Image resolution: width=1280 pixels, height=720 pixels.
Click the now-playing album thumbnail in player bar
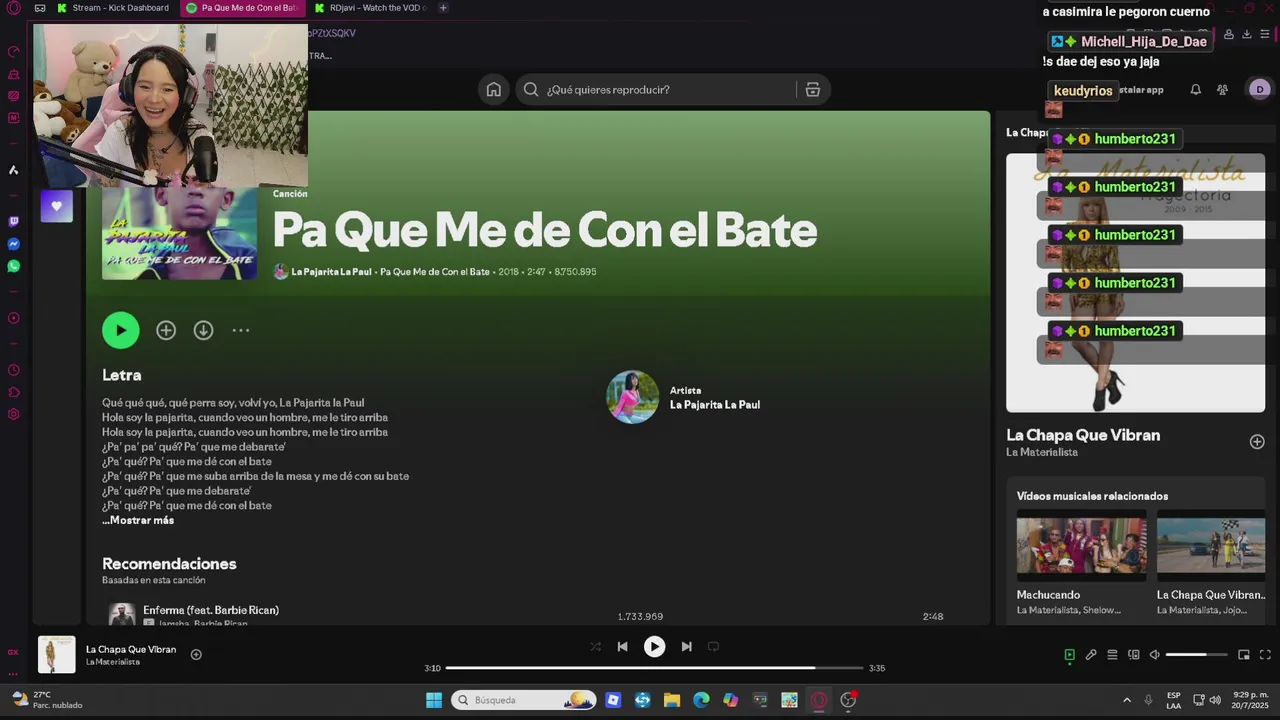point(56,655)
